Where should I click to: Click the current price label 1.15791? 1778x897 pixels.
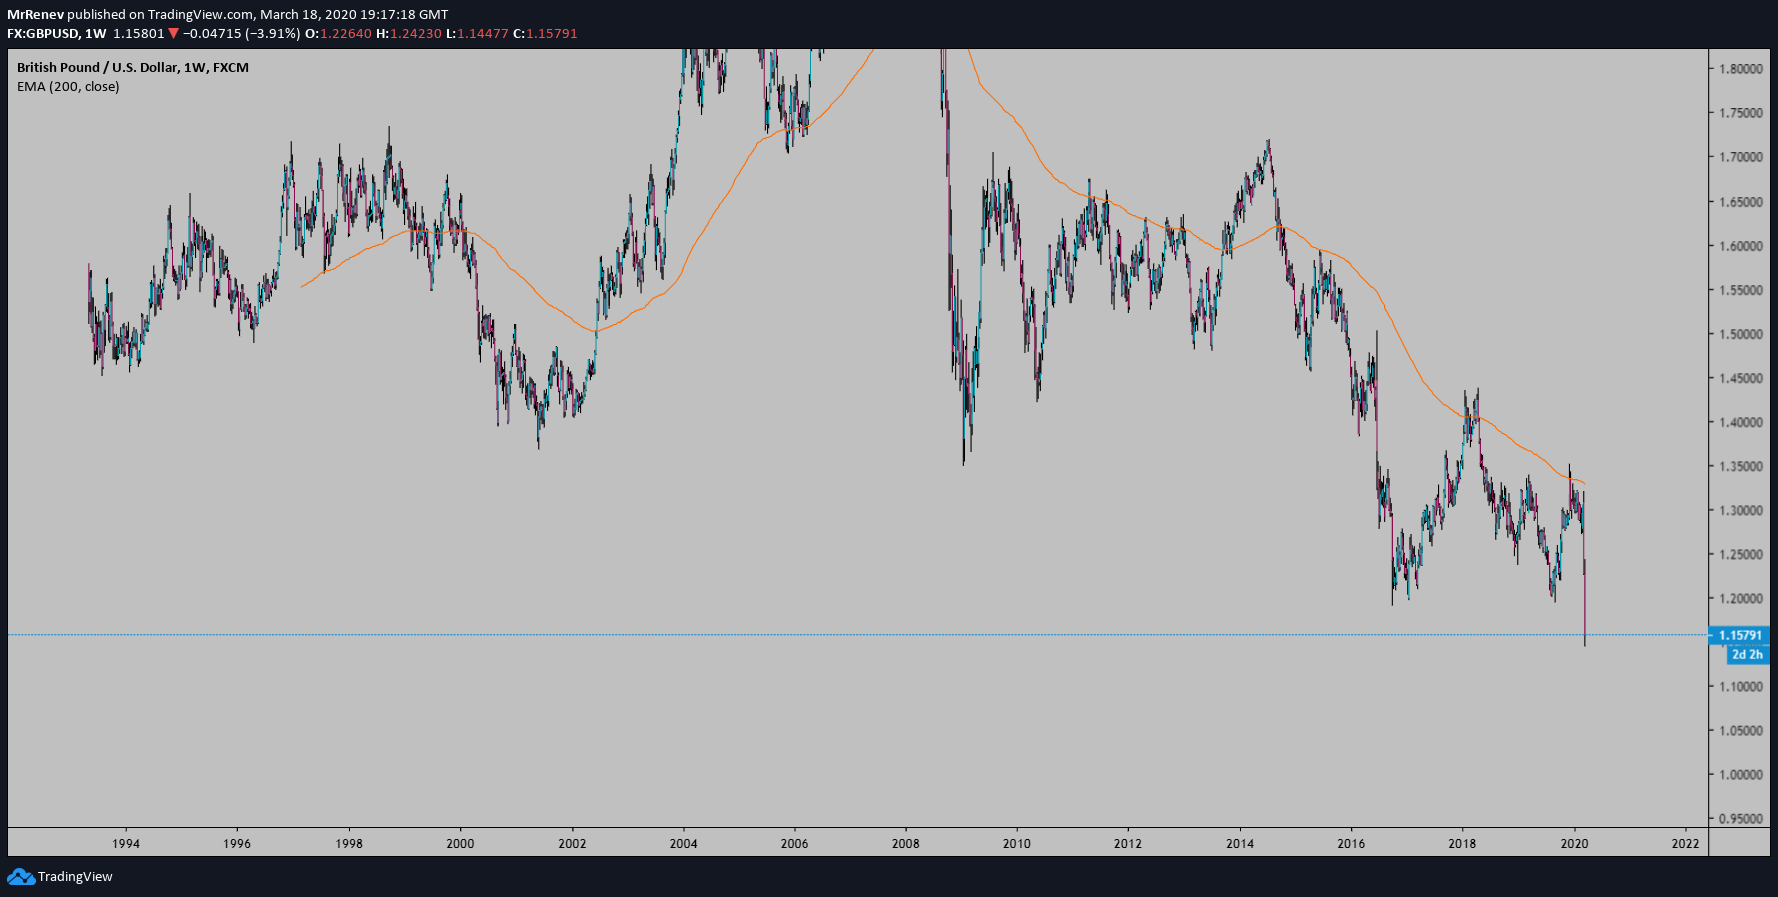(x=1740, y=635)
